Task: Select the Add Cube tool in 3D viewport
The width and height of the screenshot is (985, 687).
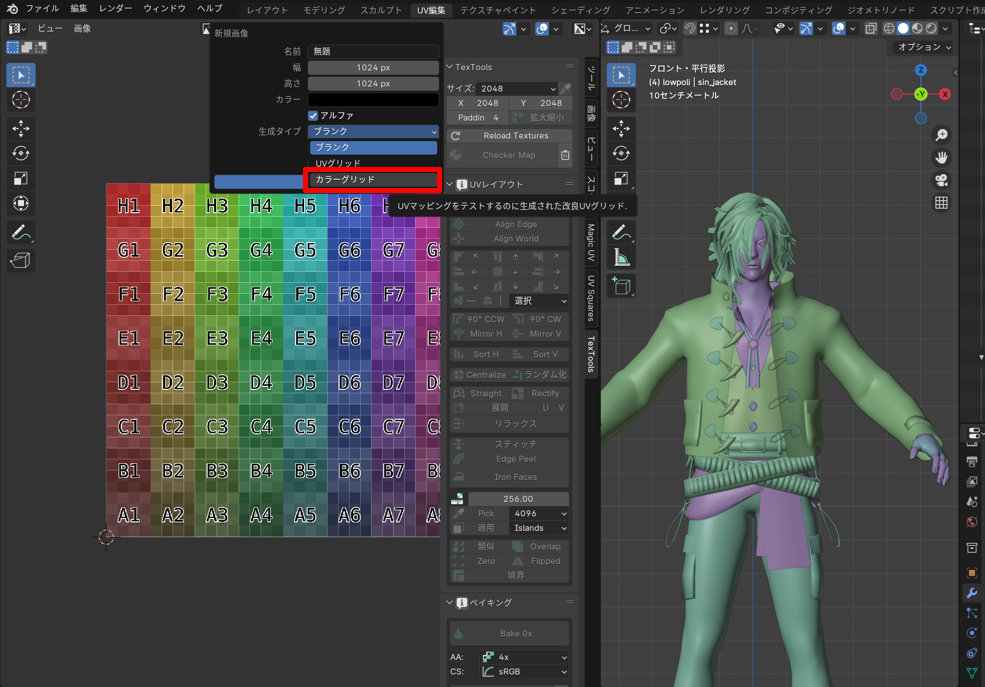Action: (x=621, y=286)
